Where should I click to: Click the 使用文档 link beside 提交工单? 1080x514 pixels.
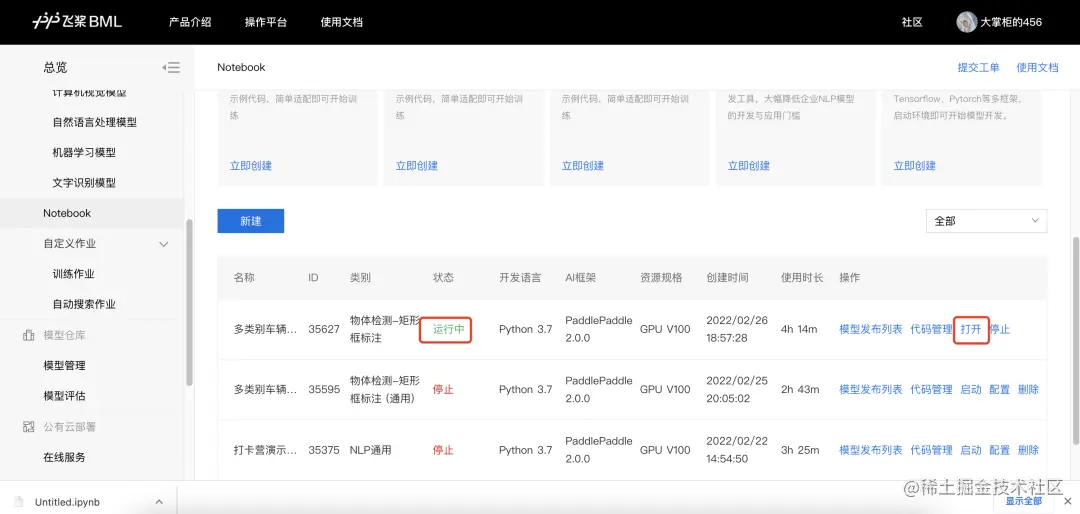pyautogui.click(x=1037, y=68)
